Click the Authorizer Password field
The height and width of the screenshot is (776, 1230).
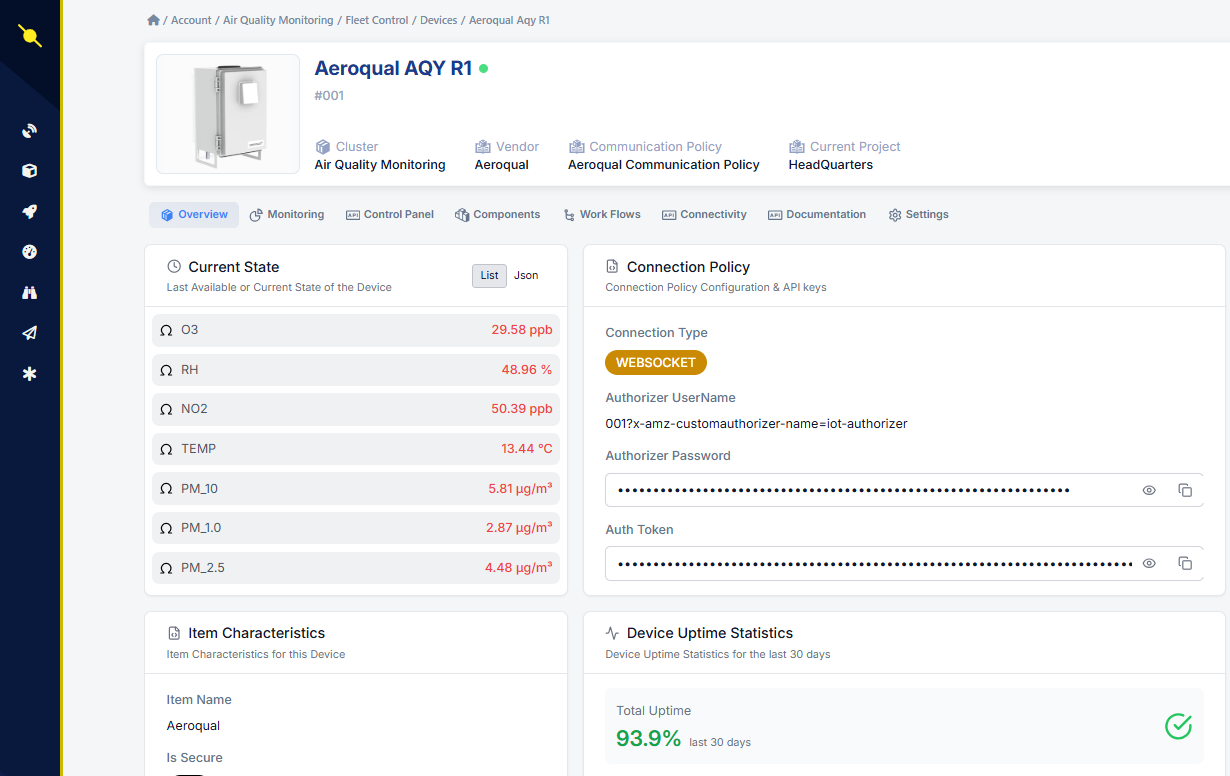tap(870, 490)
